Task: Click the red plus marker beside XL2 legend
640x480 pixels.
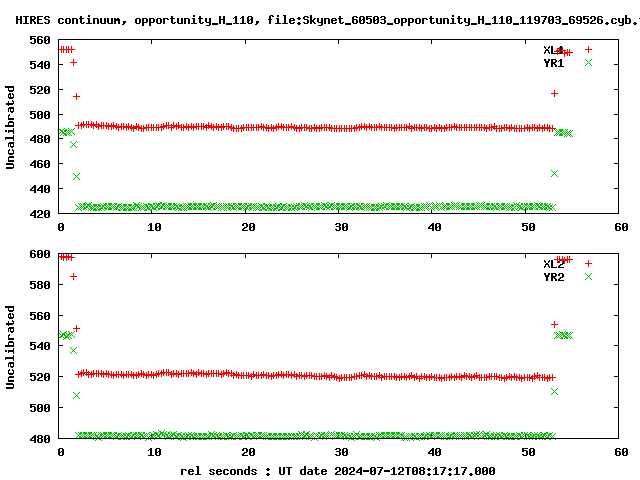Action: pos(588,264)
